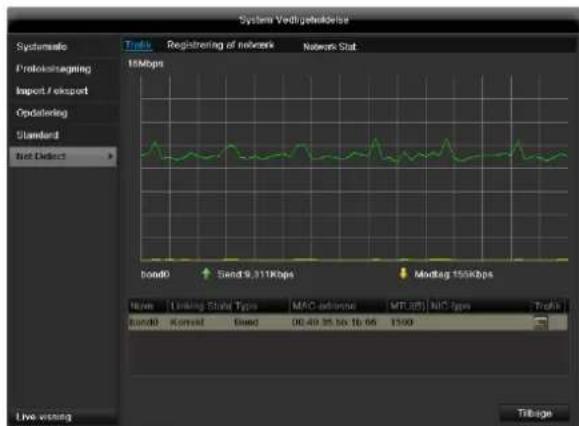Click the Linking State column header
Viewport: 579px width, 426px height.
tap(196, 306)
